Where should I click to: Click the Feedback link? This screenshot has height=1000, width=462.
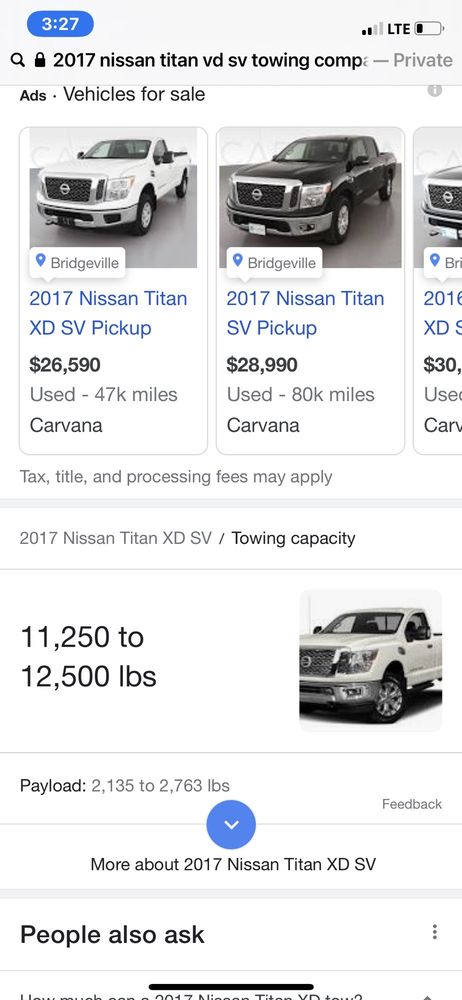pos(412,804)
